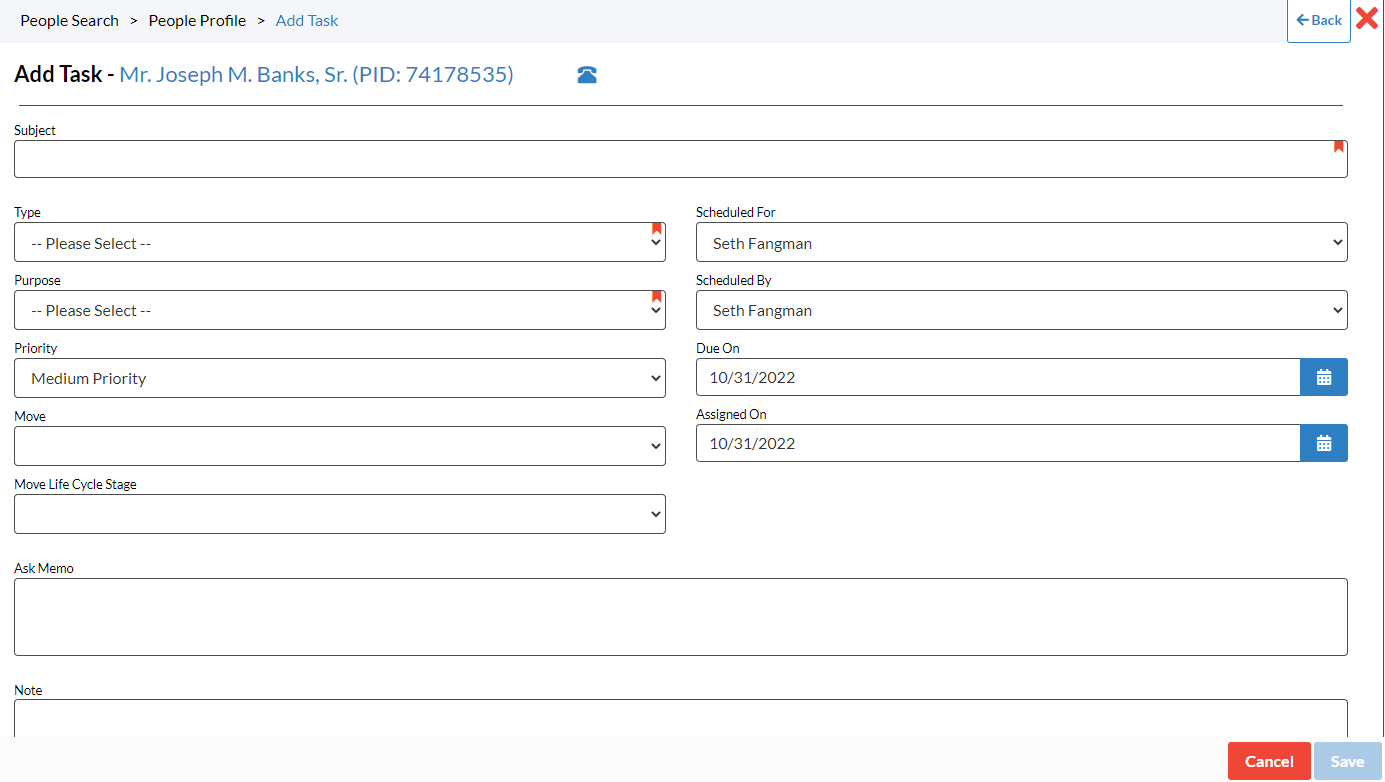Click the Add Task breadcrumb
Screen dimensions: 1385x782
307,20
